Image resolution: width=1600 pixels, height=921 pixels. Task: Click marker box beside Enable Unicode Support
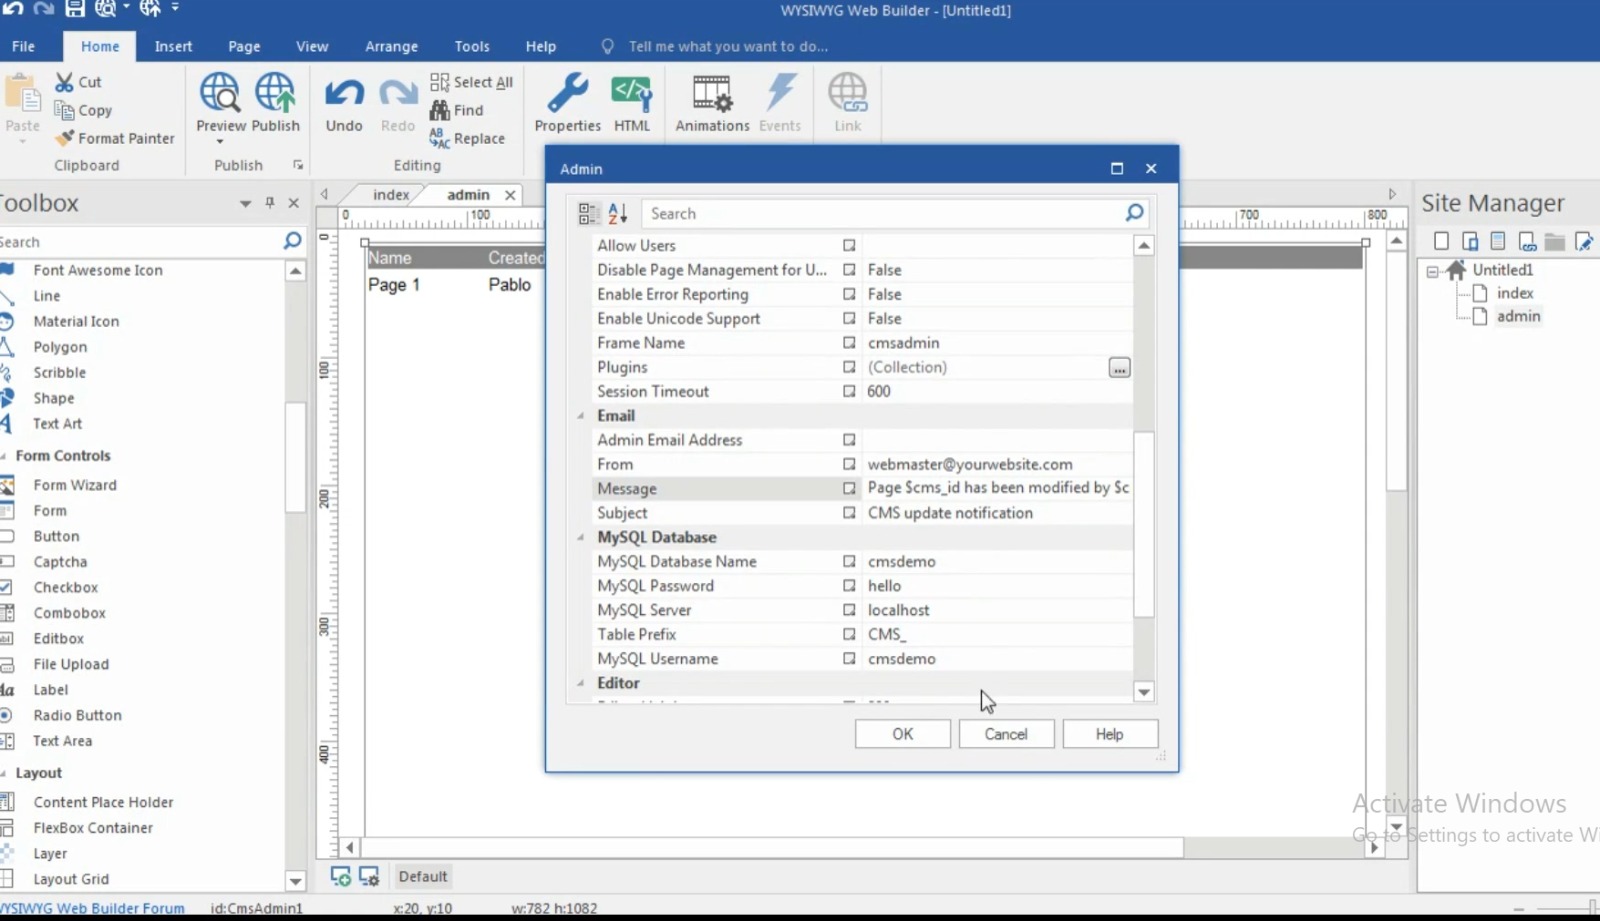[x=849, y=318]
